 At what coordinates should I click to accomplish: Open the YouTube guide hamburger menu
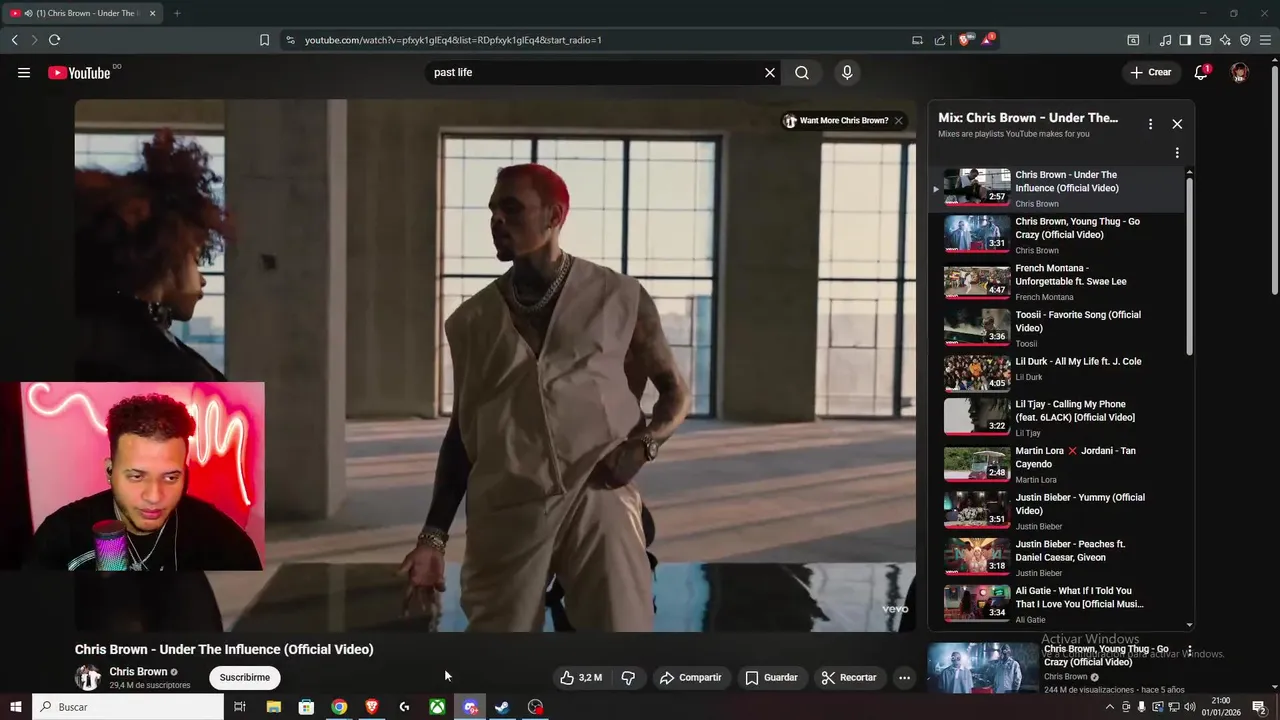click(24, 72)
